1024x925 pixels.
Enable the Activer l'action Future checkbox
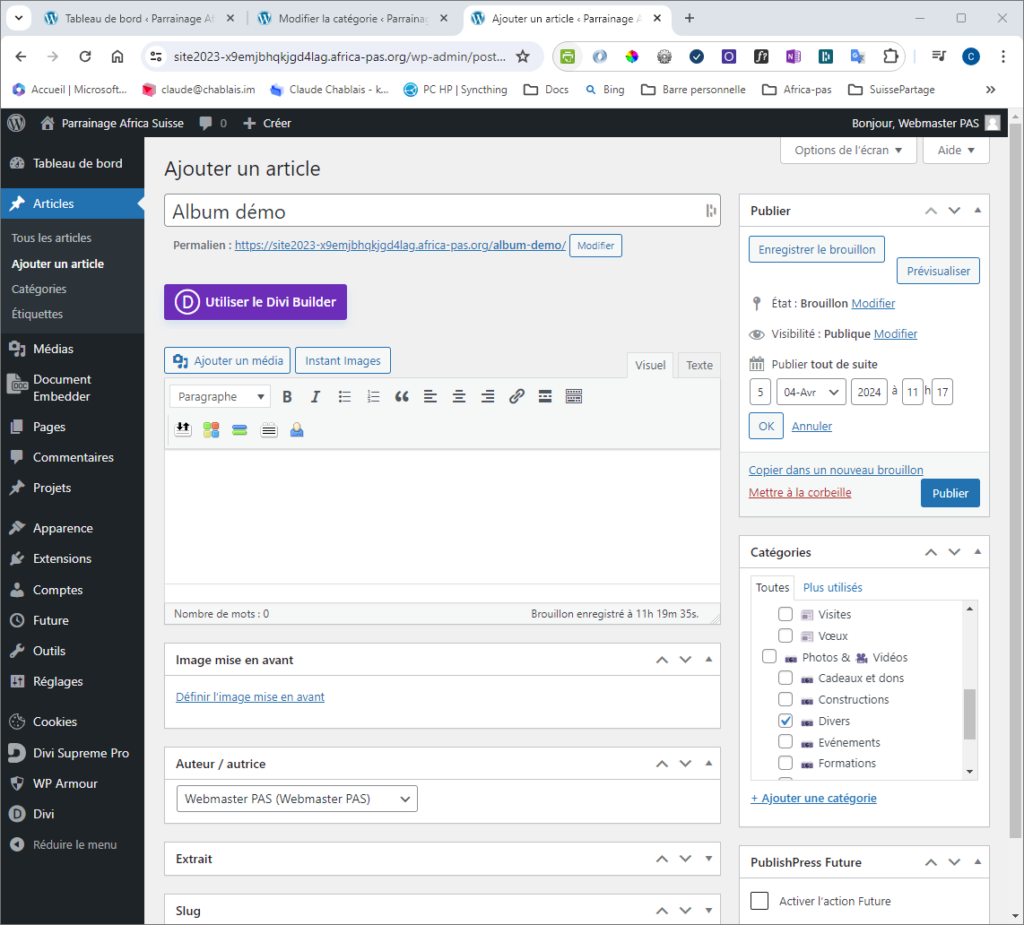pos(760,901)
